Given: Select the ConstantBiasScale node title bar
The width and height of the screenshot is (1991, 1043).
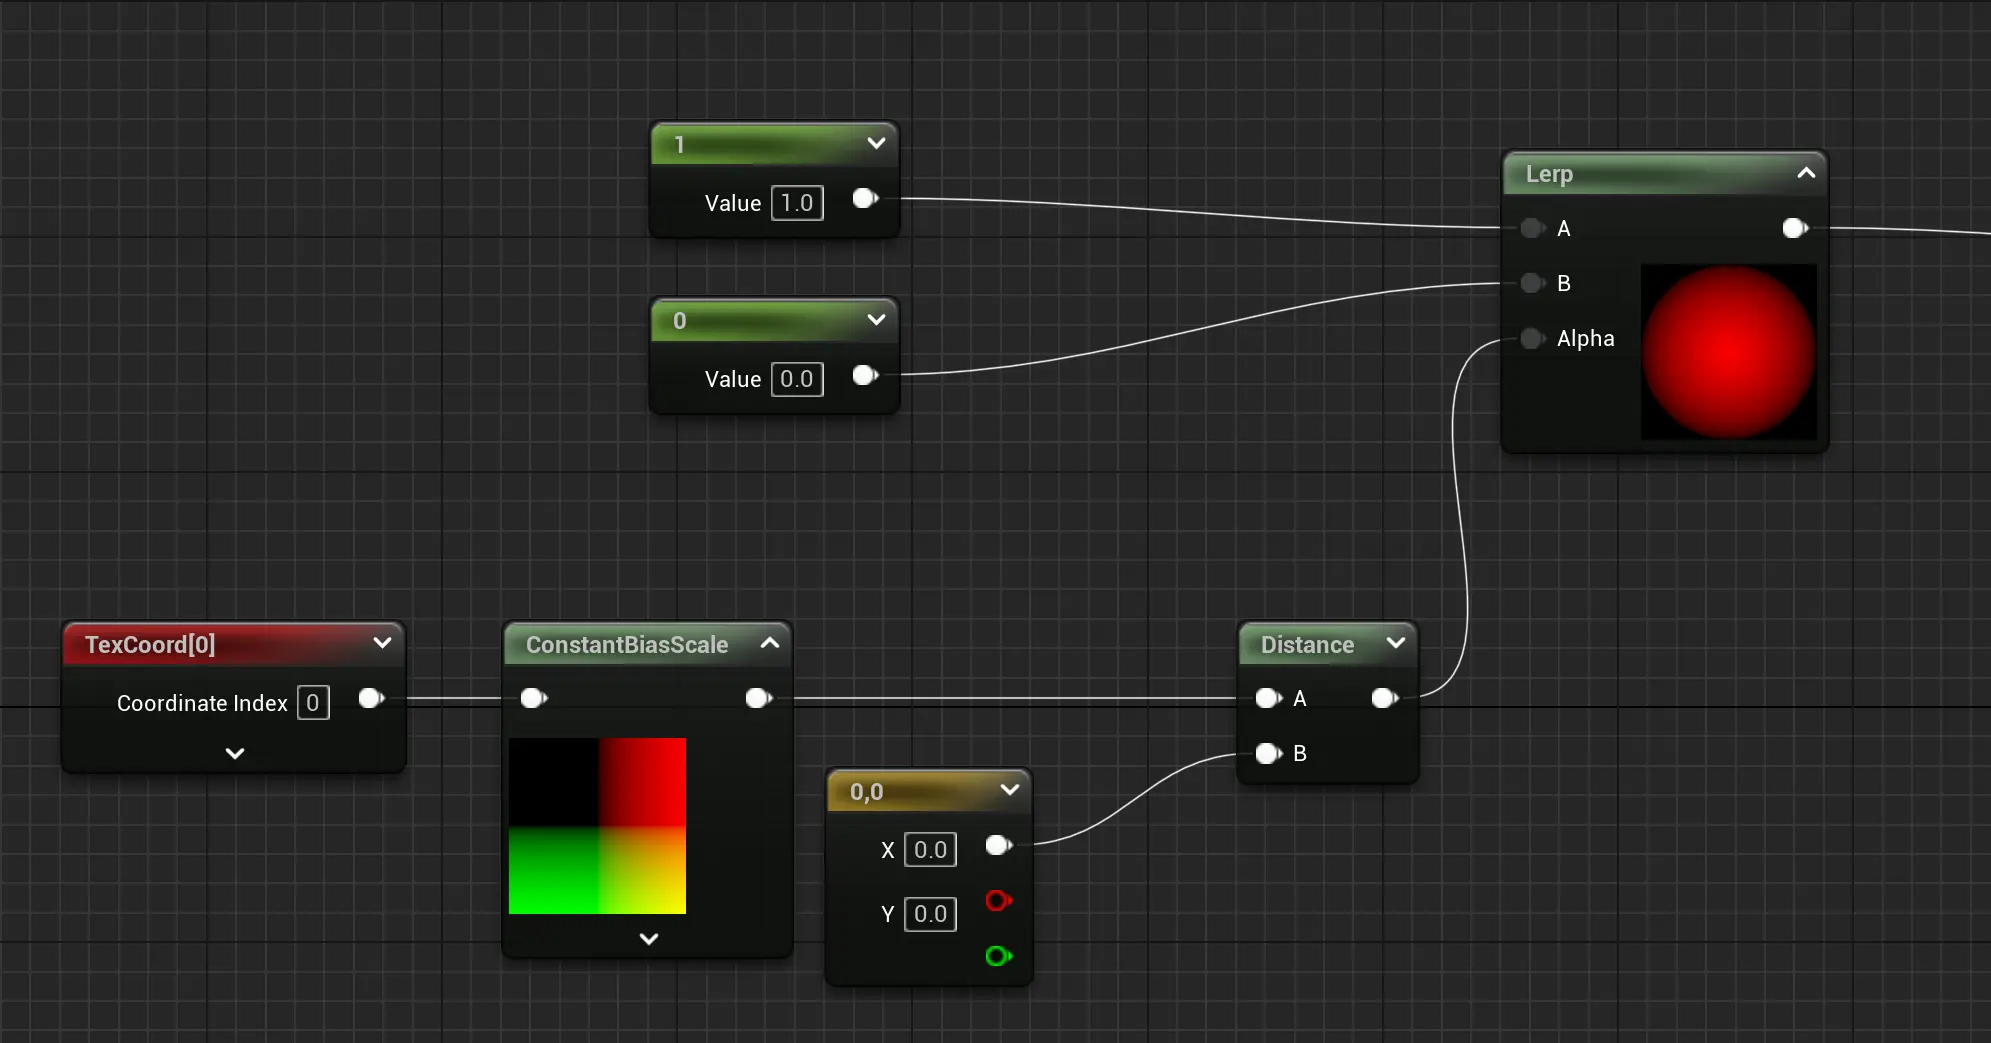Looking at the screenshot, I should point(627,644).
